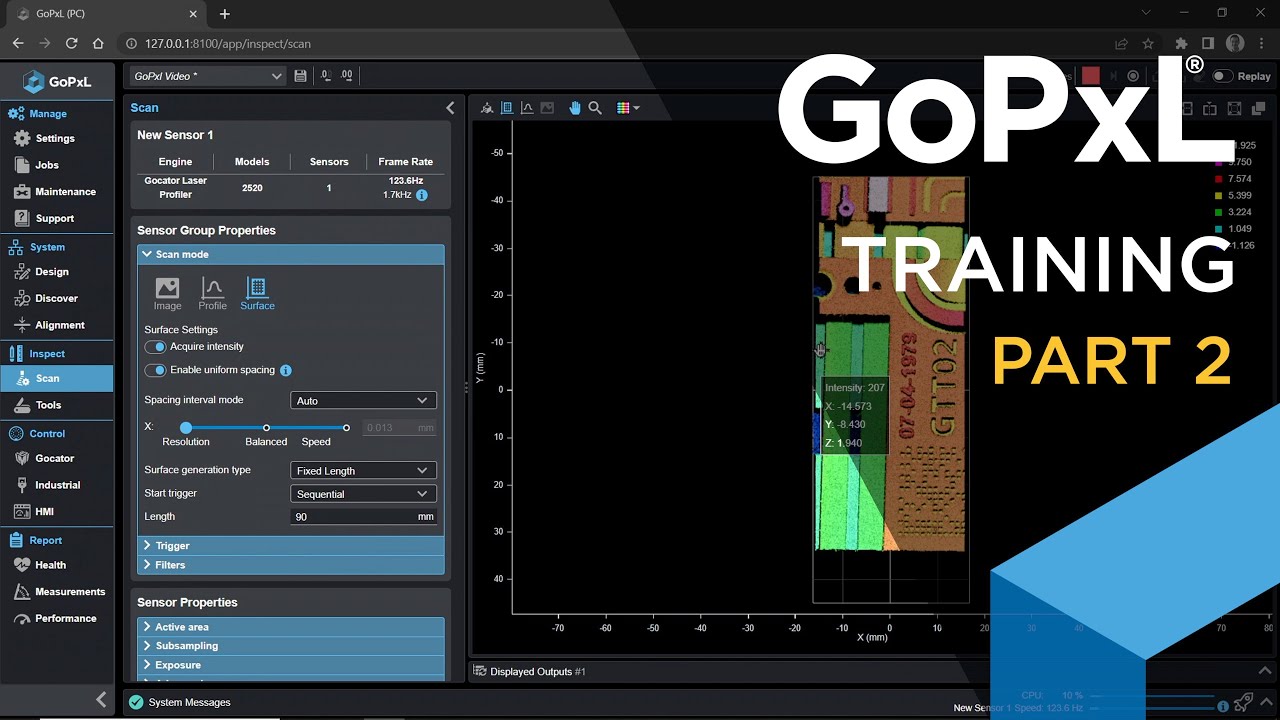The height and width of the screenshot is (720, 1280).
Task: Collapse the Scan mode section
Action: pyautogui.click(x=290, y=255)
